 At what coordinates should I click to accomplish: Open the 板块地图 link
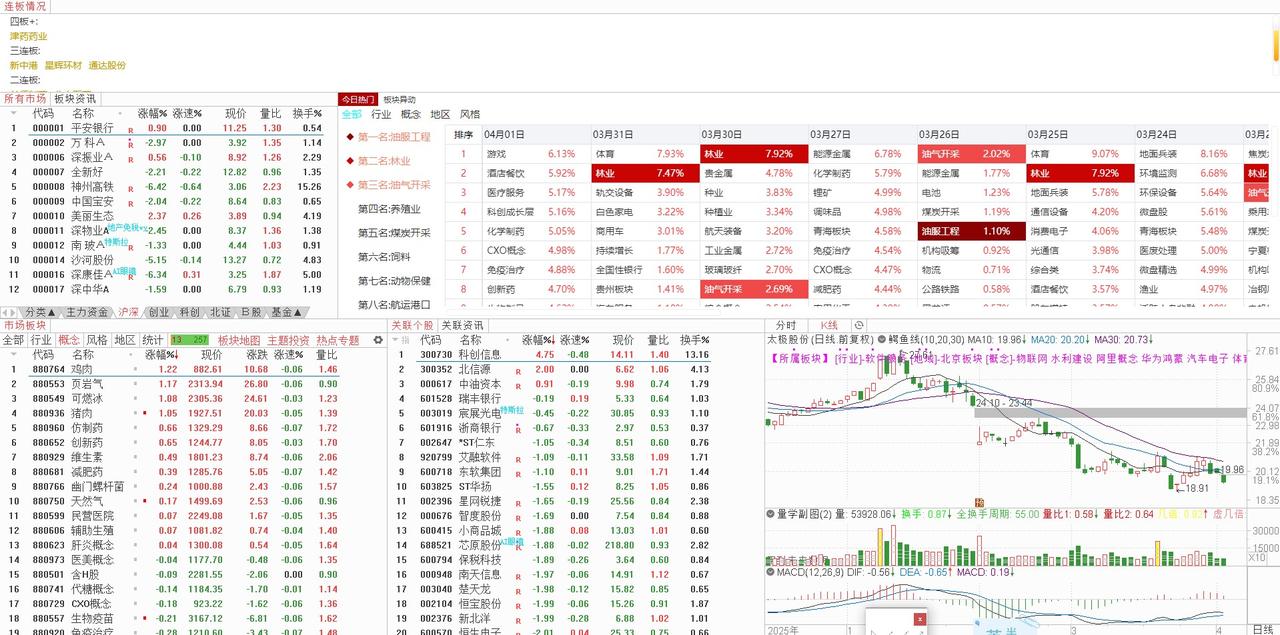click(239, 340)
